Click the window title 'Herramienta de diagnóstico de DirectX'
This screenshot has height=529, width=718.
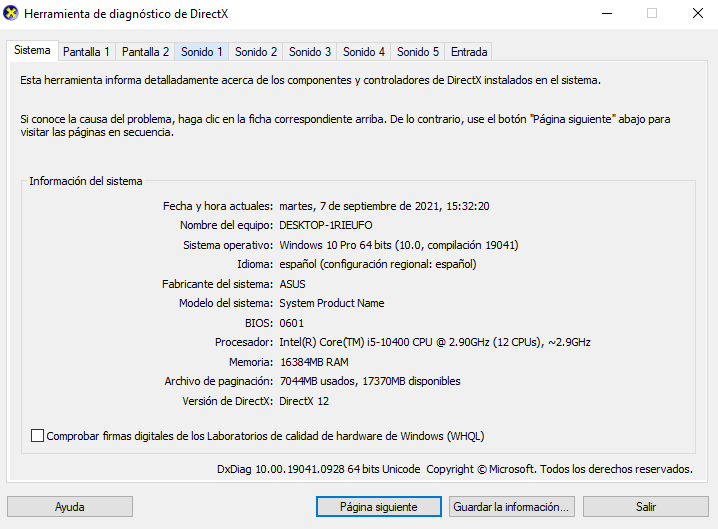tap(126, 14)
